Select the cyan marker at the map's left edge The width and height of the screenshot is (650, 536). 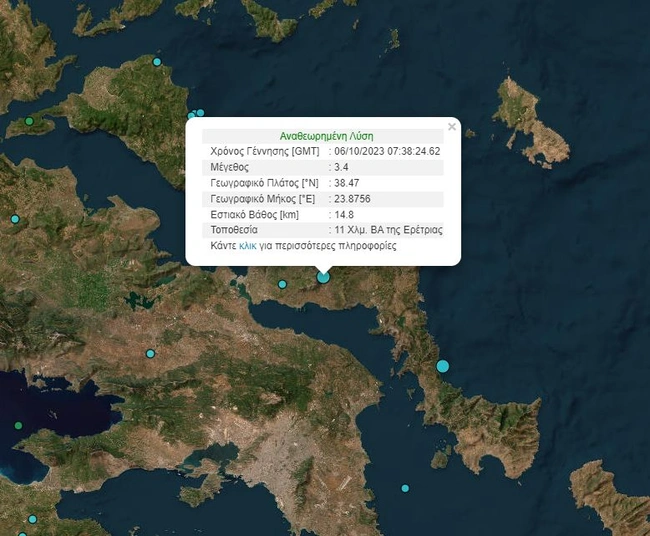(15, 219)
